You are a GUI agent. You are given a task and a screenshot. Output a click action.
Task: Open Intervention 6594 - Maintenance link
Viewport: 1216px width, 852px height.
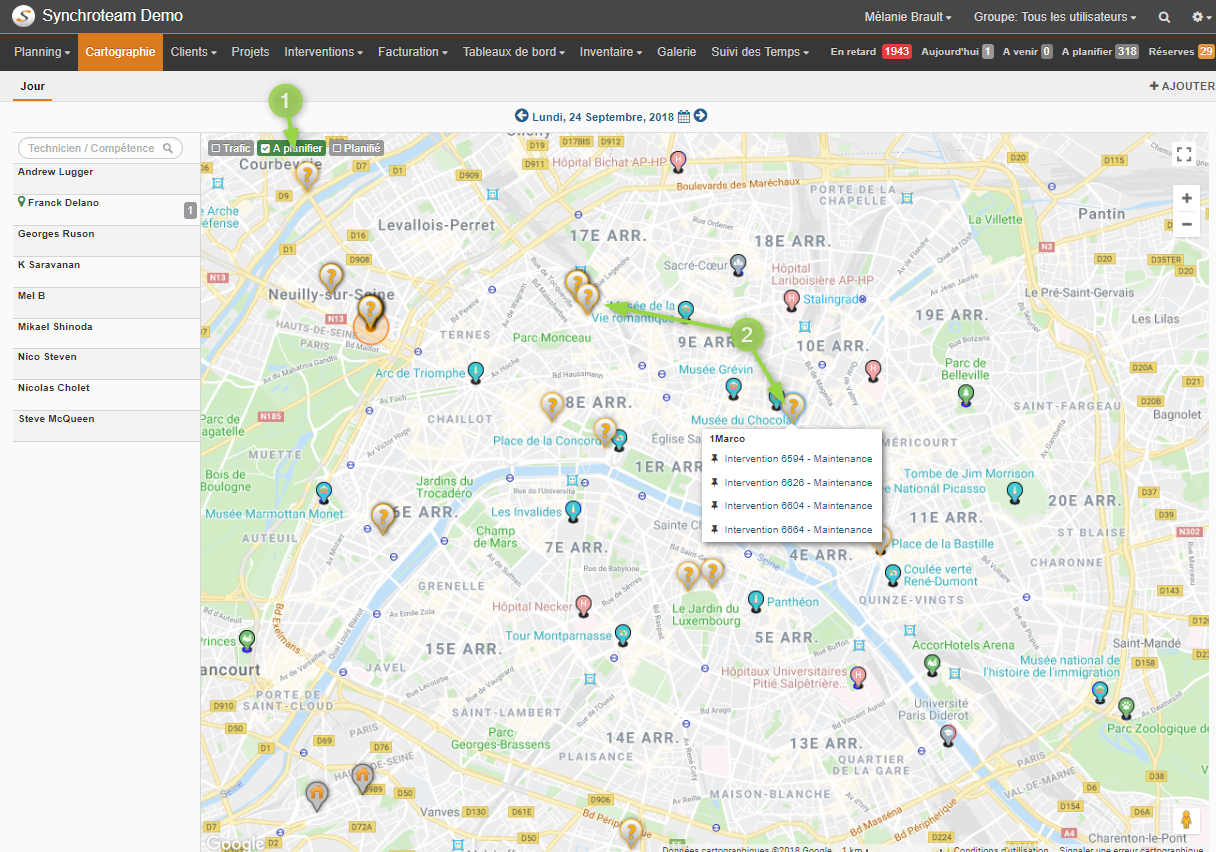tap(798, 459)
